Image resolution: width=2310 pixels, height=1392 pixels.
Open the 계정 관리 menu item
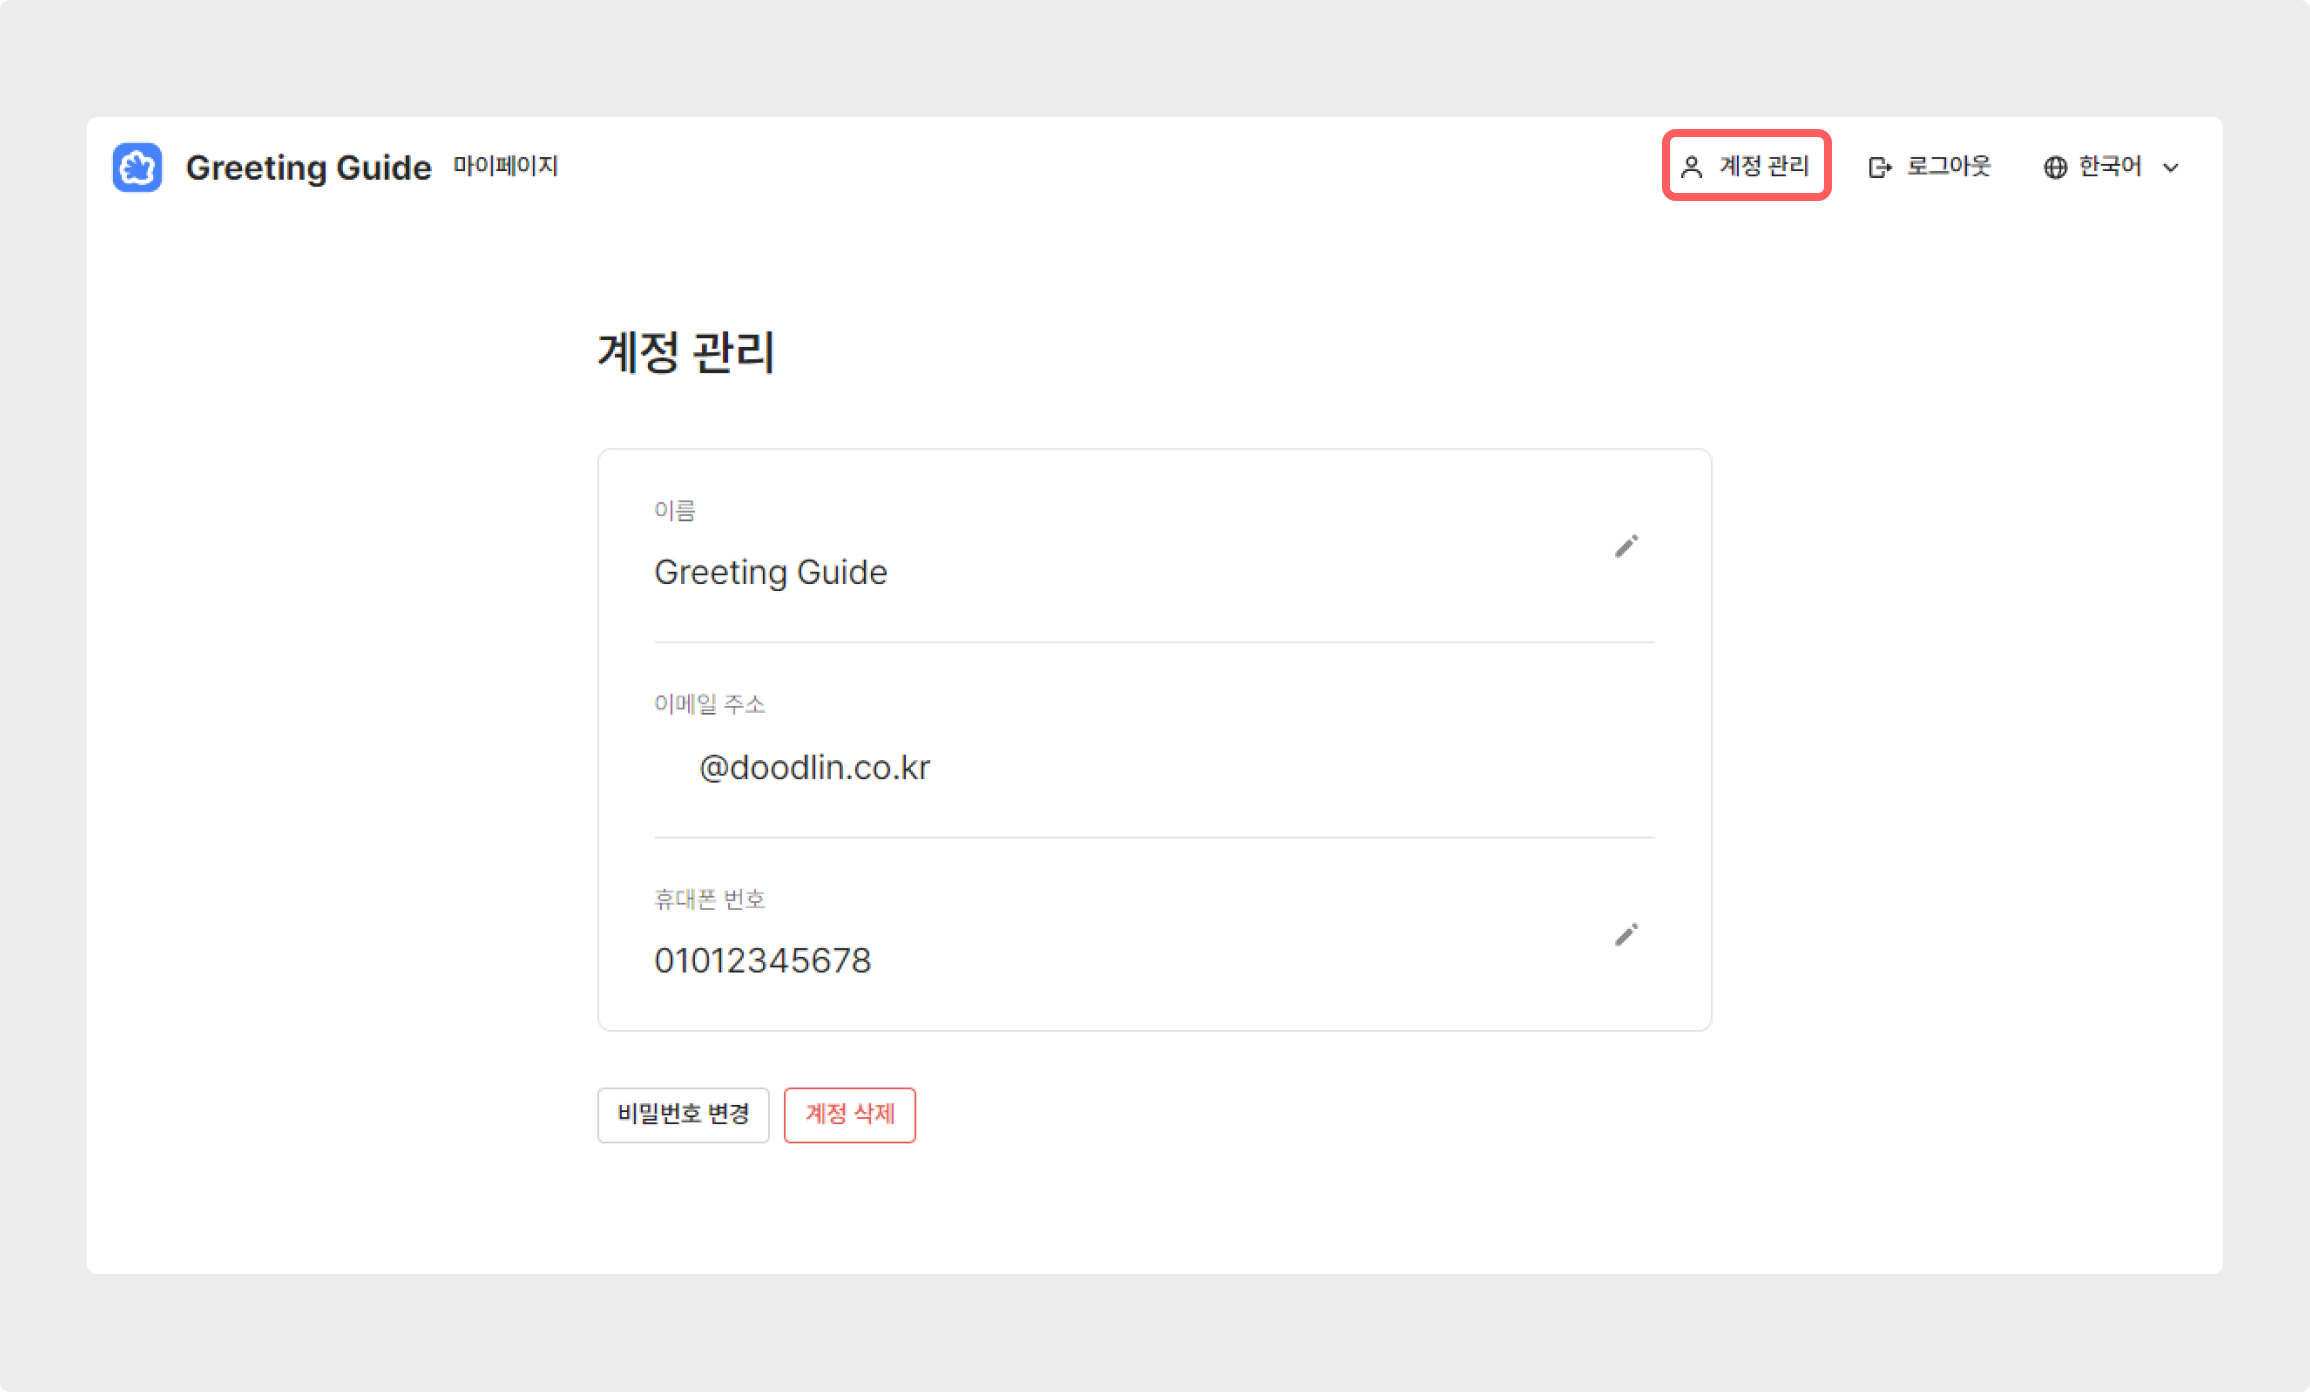click(x=1764, y=166)
